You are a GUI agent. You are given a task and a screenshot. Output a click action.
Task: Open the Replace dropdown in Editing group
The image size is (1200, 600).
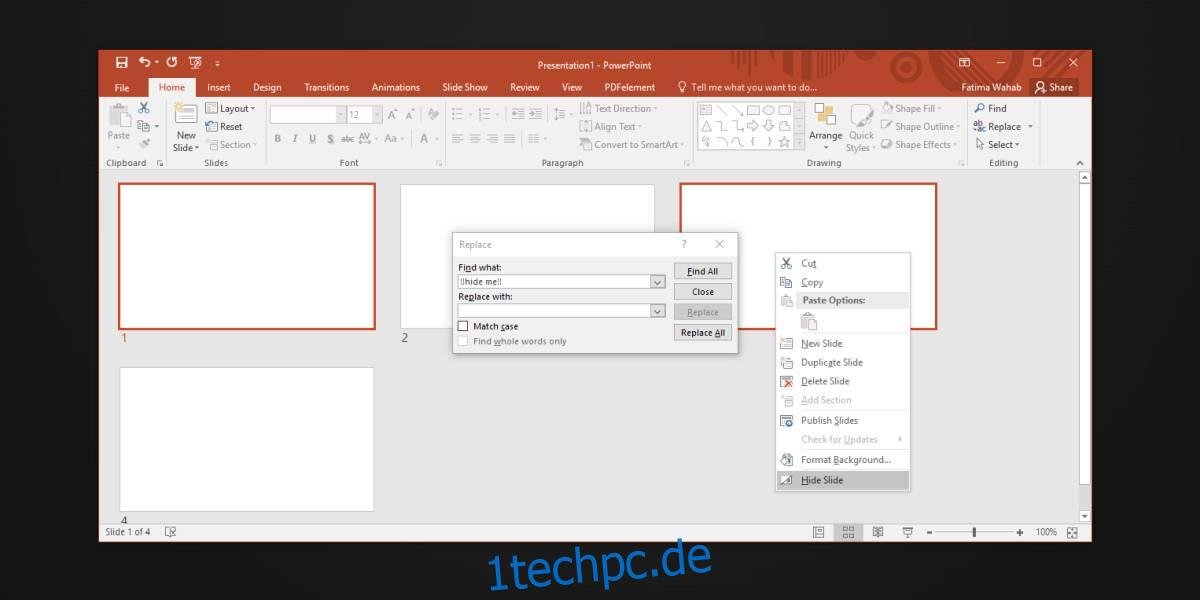coord(1030,127)
